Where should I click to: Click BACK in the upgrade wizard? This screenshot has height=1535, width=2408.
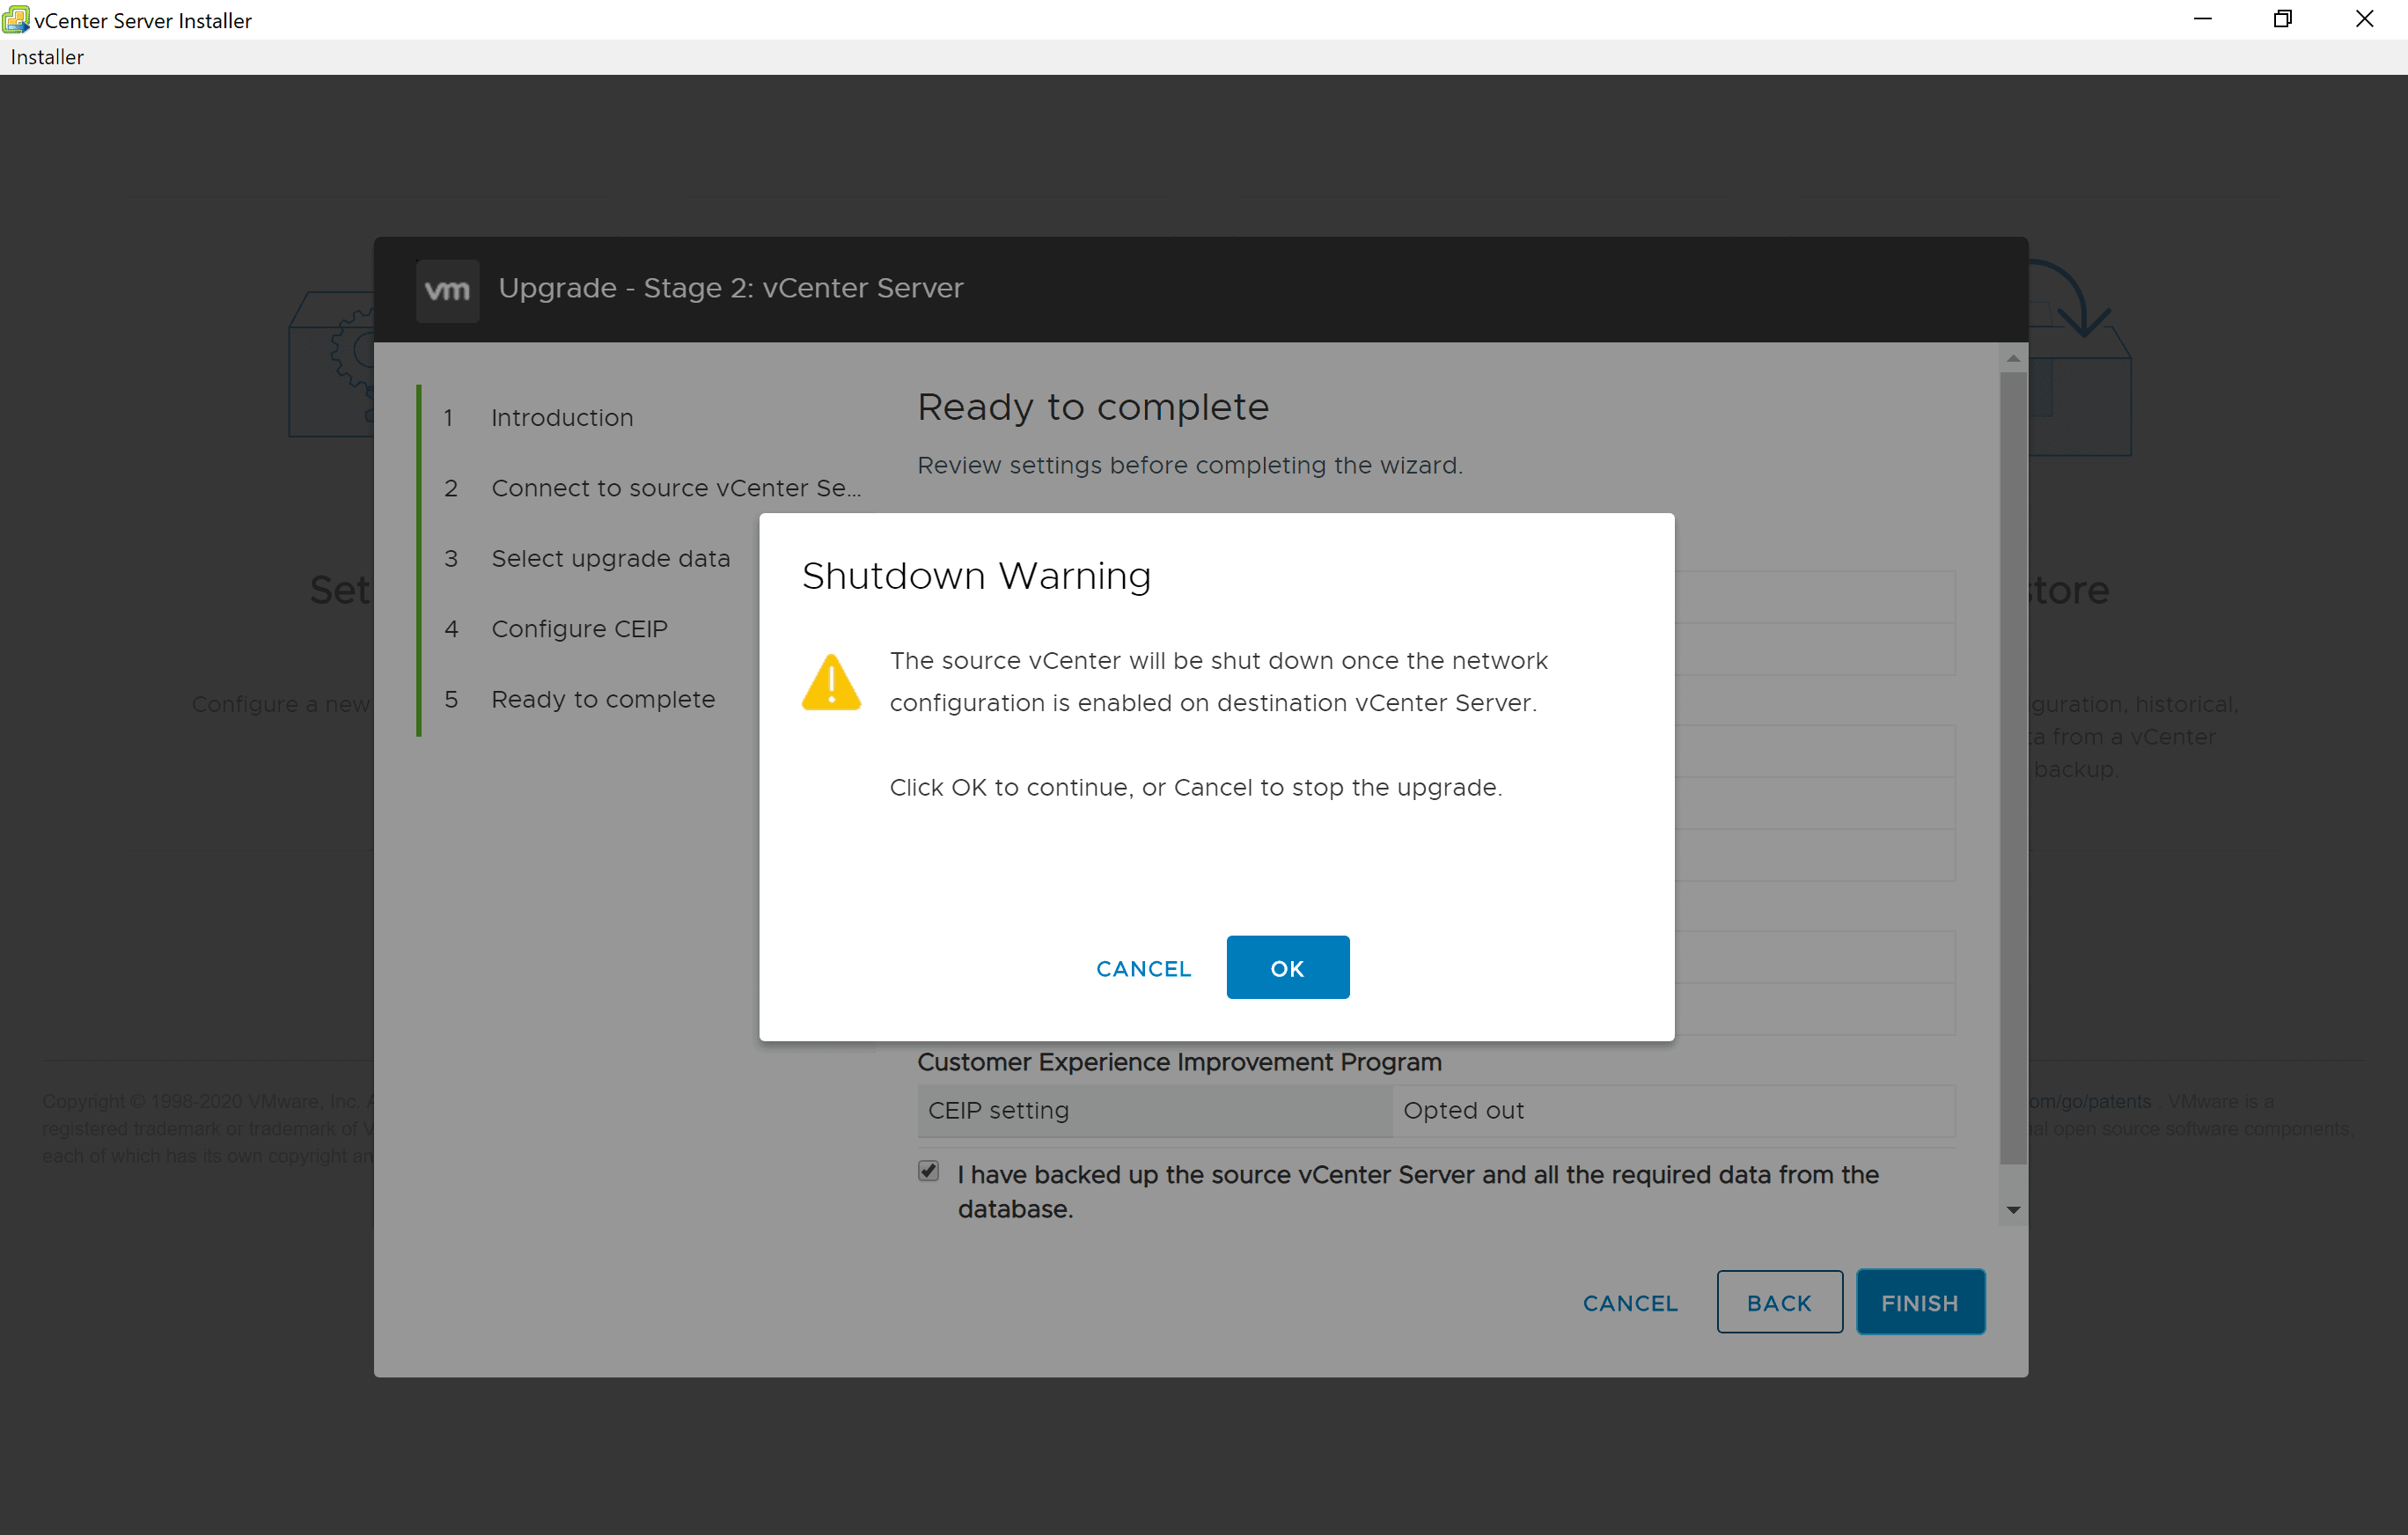(1779, 1302)
